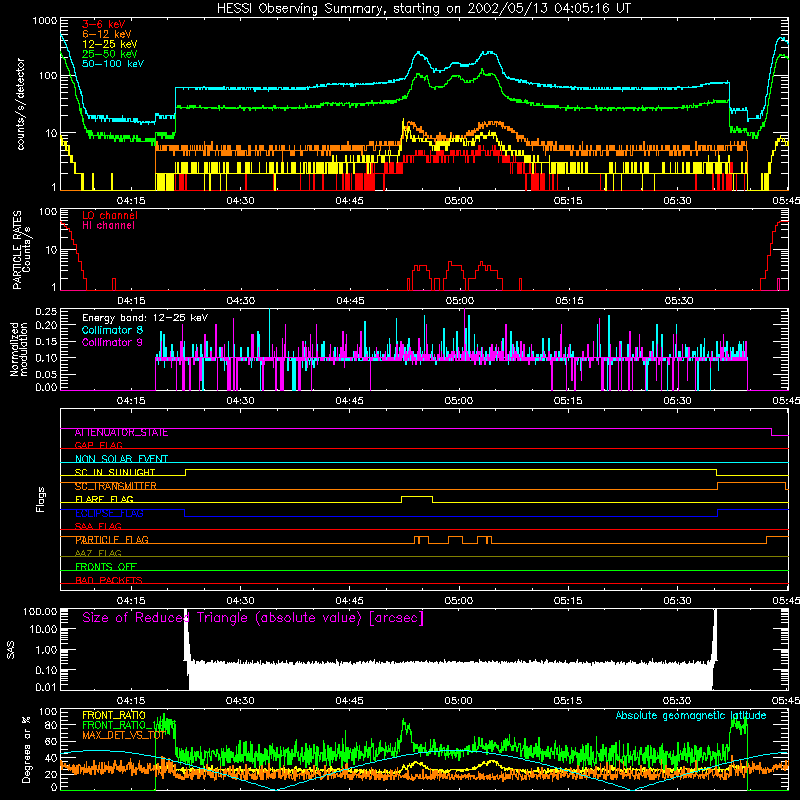Click the Absolute geomagnetic latitude label
Viewport: 800px width, 800px height.
pos(691,716)
